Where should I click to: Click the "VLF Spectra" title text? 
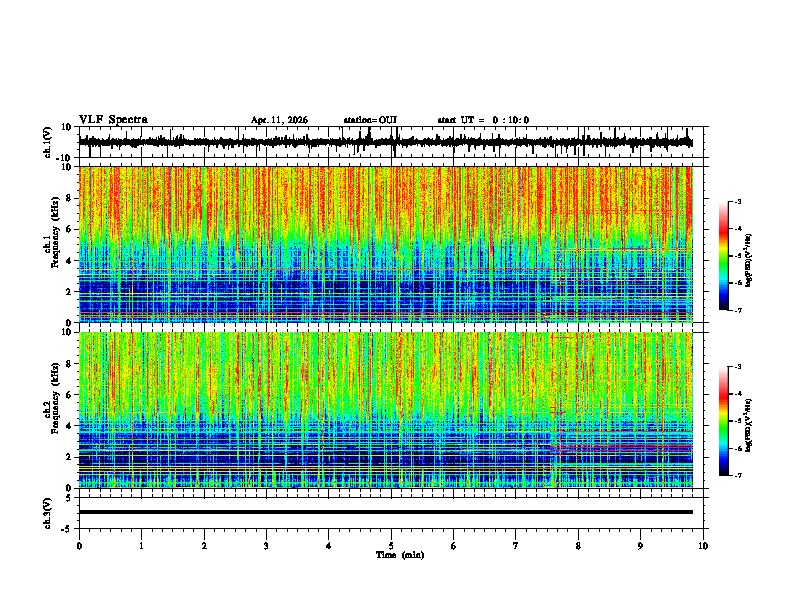tap(113, 120)
